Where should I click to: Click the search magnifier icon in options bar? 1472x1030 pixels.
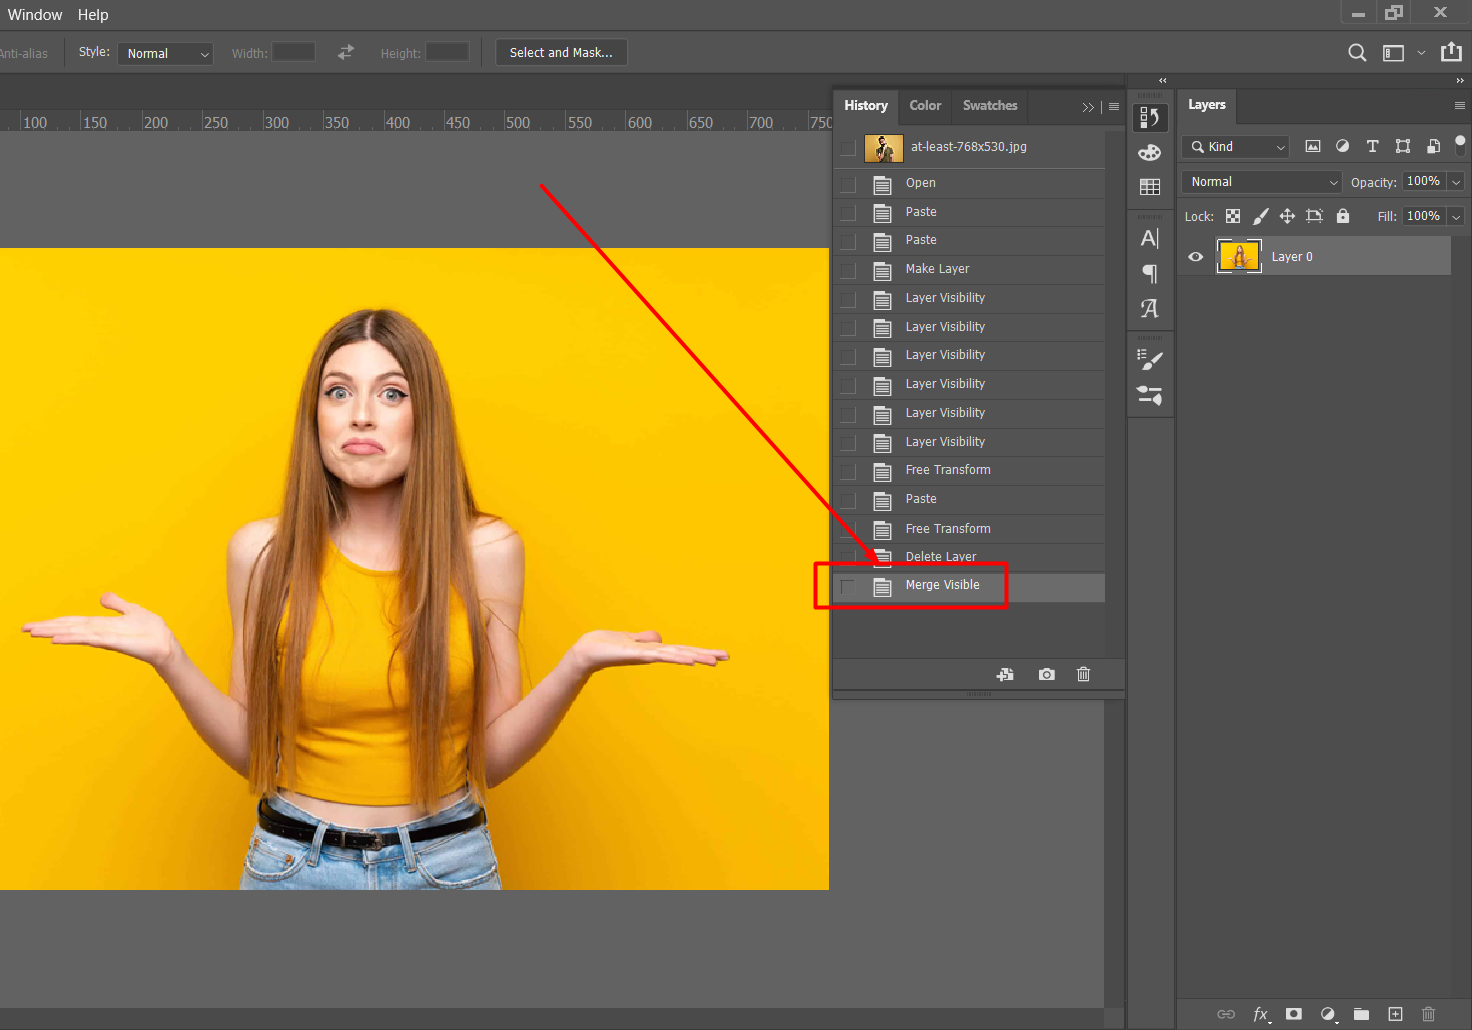click(1356, 53)
